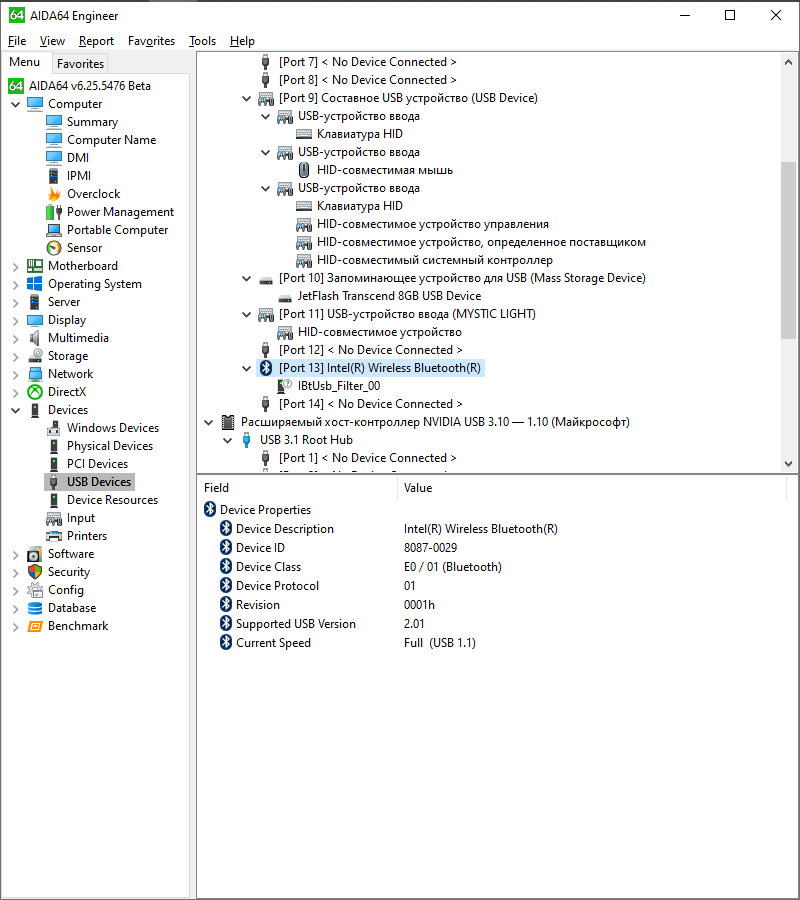Click the device tree scroll down arrow
800x900 pixels.
coord(789,463)
